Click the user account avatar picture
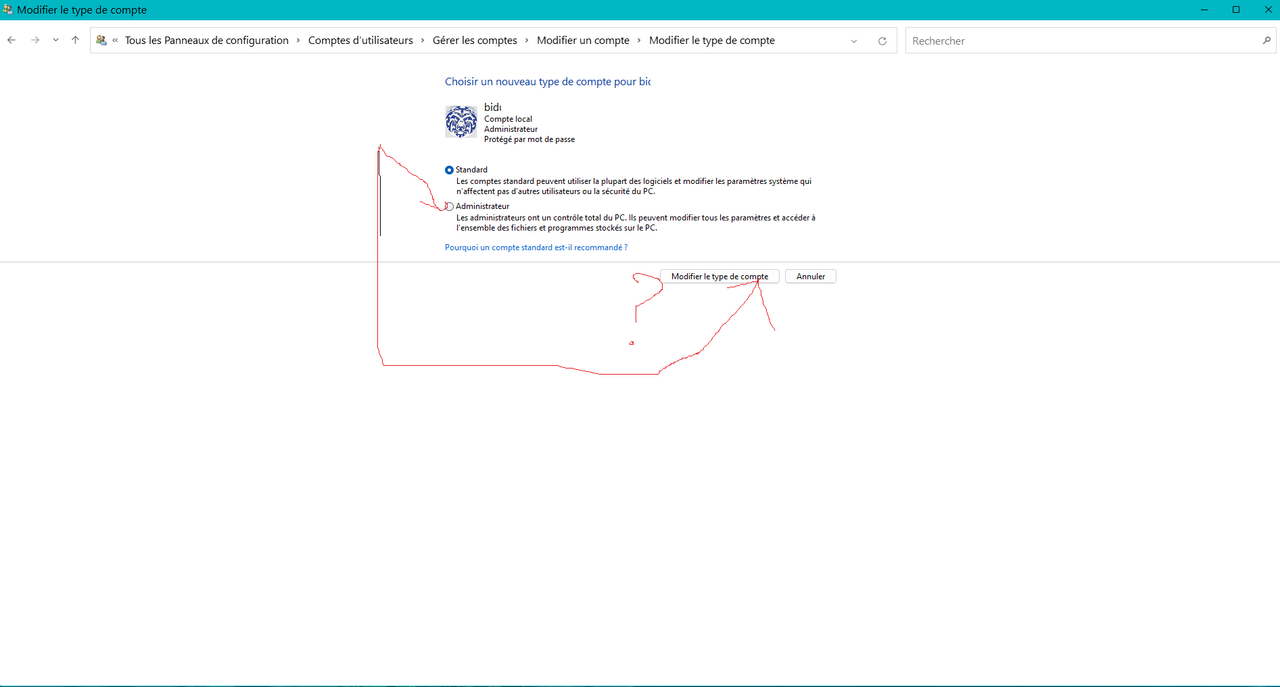 tap(461, 122)
